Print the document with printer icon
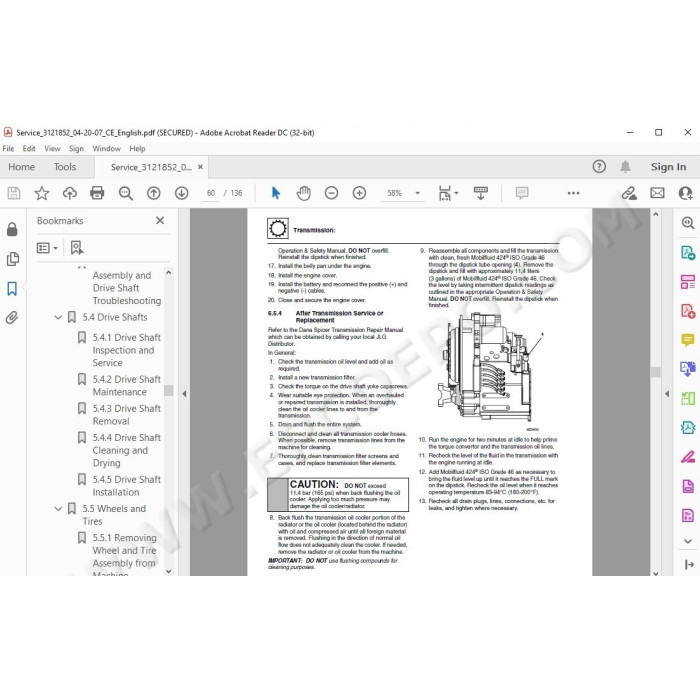 click(x=97, y=193)
